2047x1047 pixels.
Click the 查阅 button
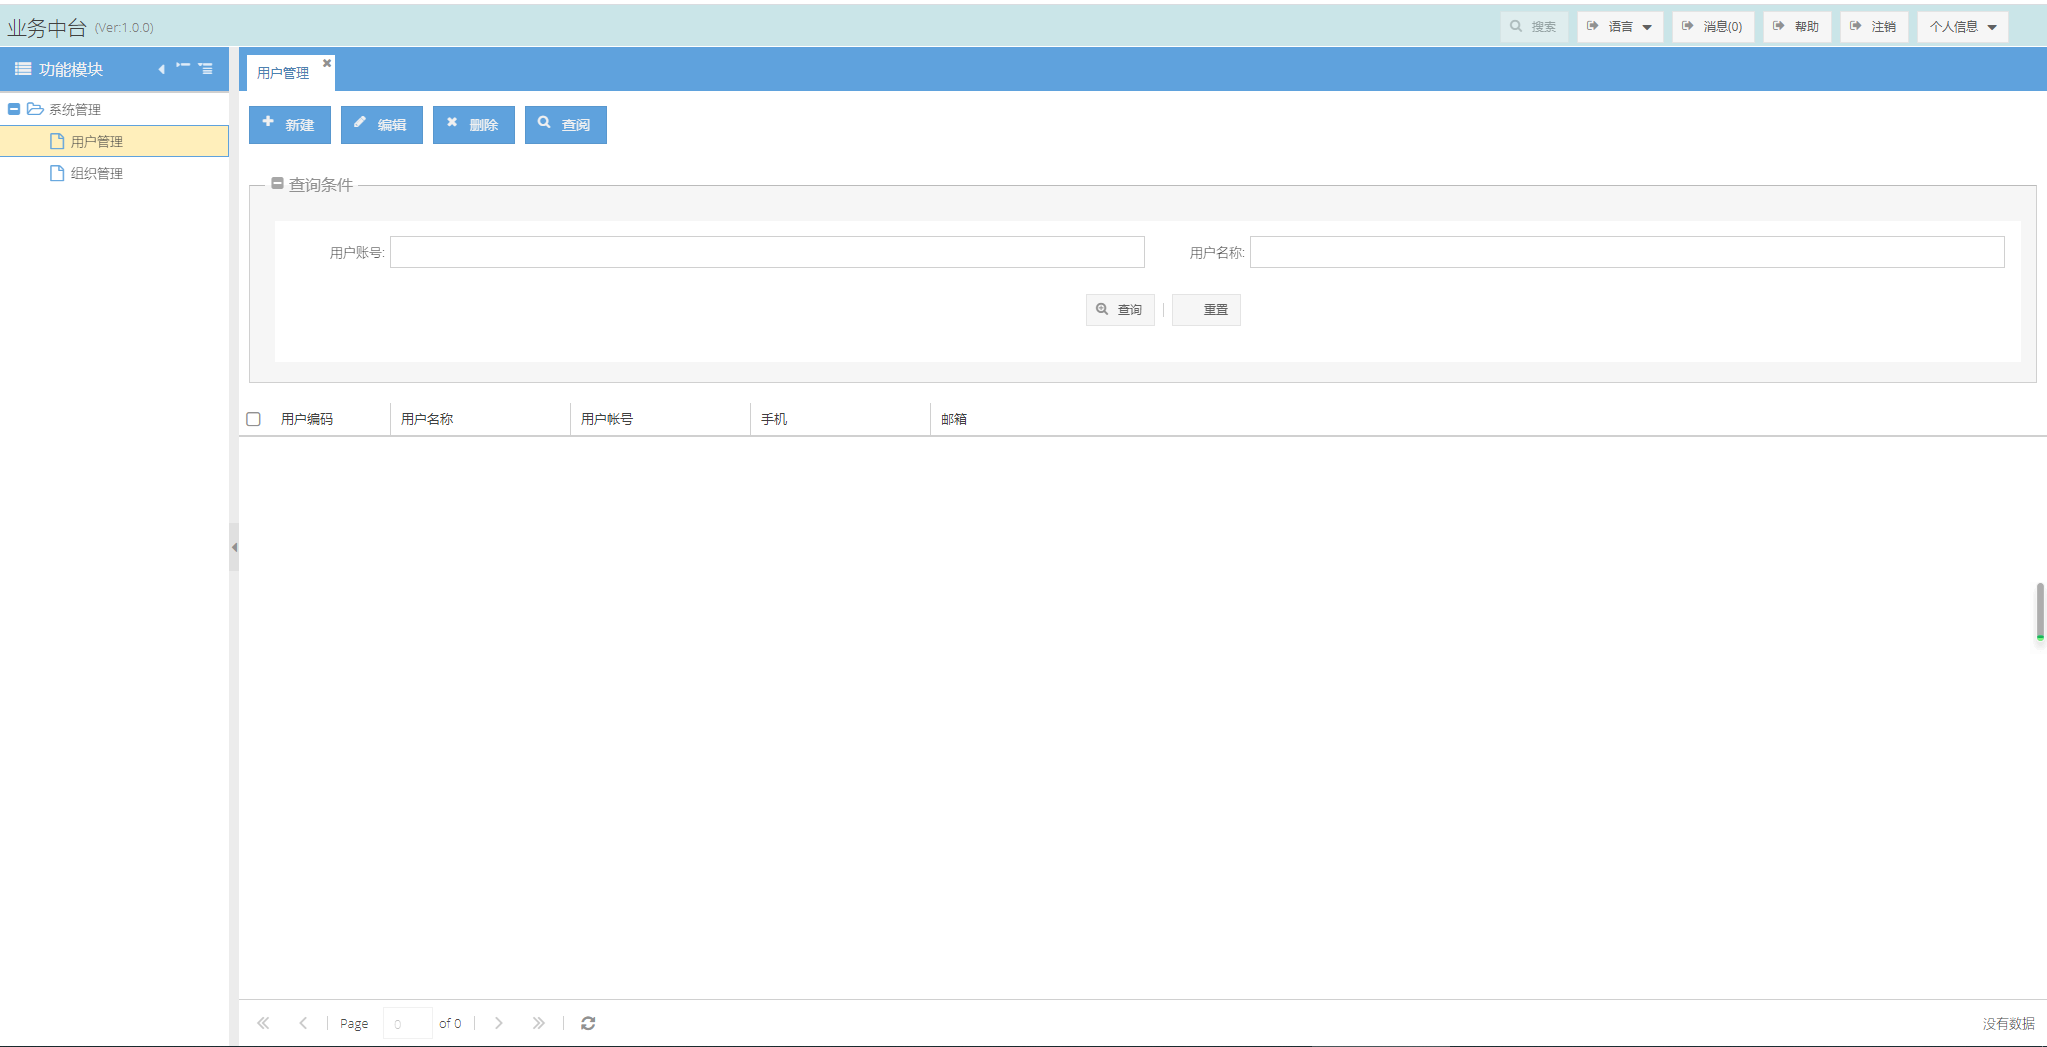[x=565, y=125]
